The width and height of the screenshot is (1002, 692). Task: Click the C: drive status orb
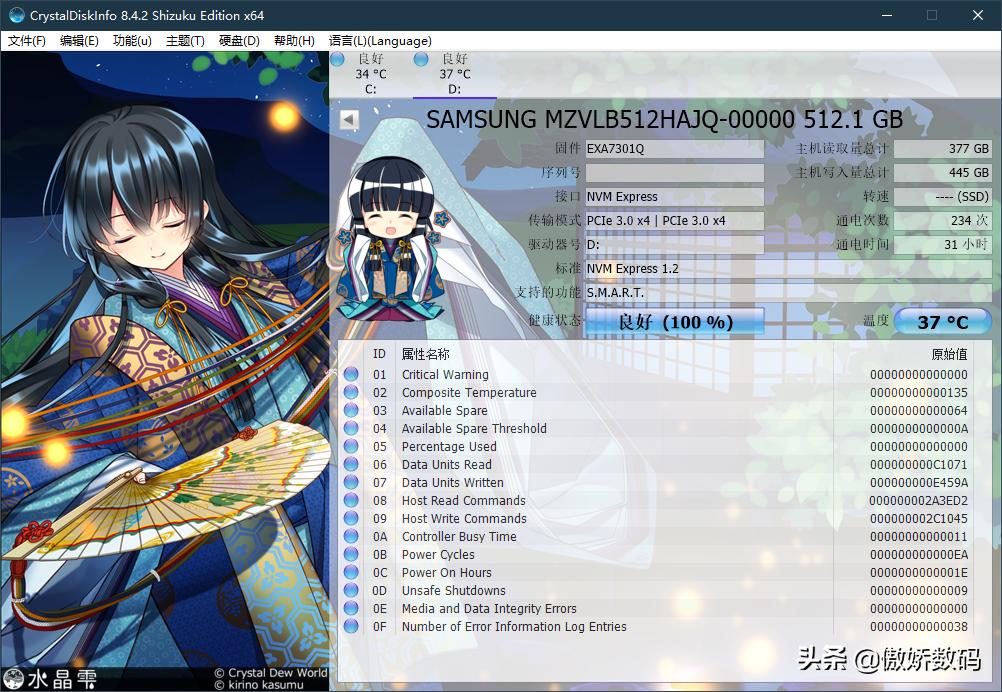pyautogui.click(x=338, y=60)
